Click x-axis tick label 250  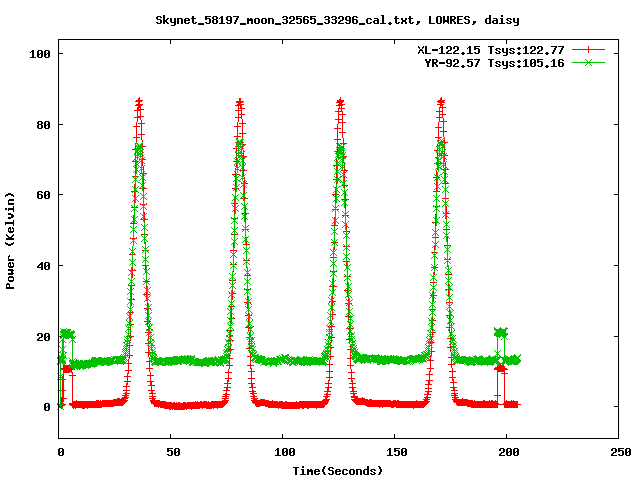pos(620,452)
